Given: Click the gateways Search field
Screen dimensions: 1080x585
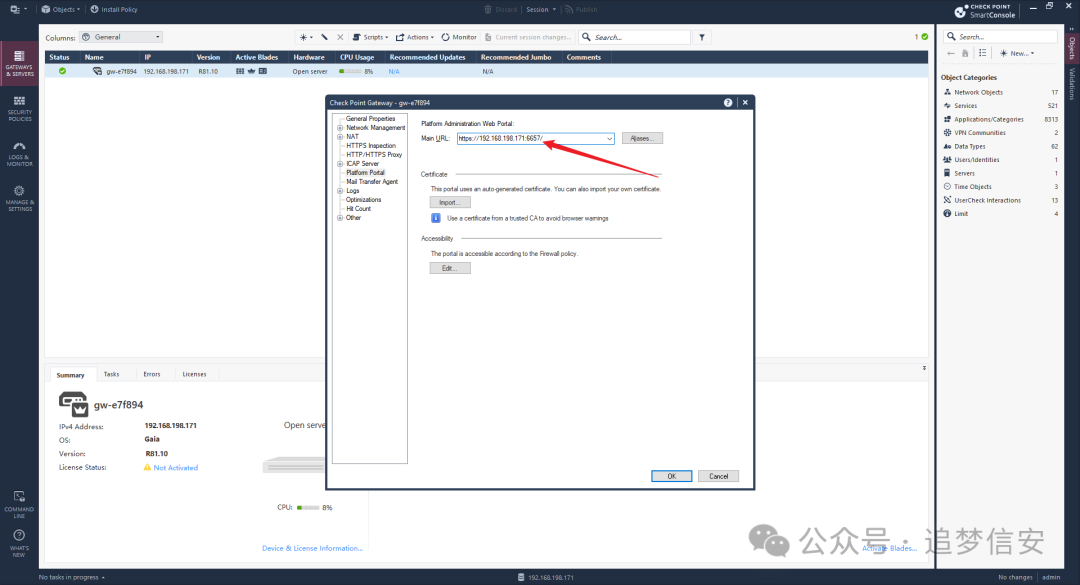Looking at the screenshot, I should [634, 37].
